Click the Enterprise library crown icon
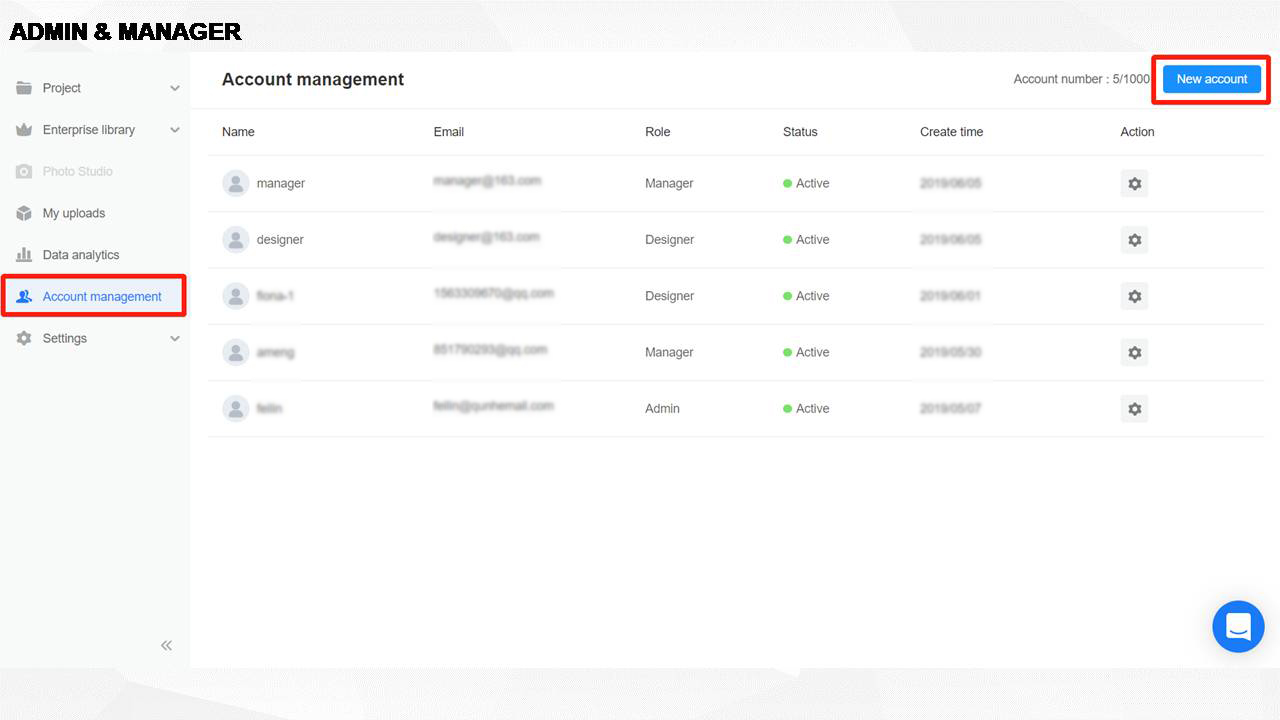Image resolution: width=1280 pixels, height=720 pixels. [x=24, y=130]
